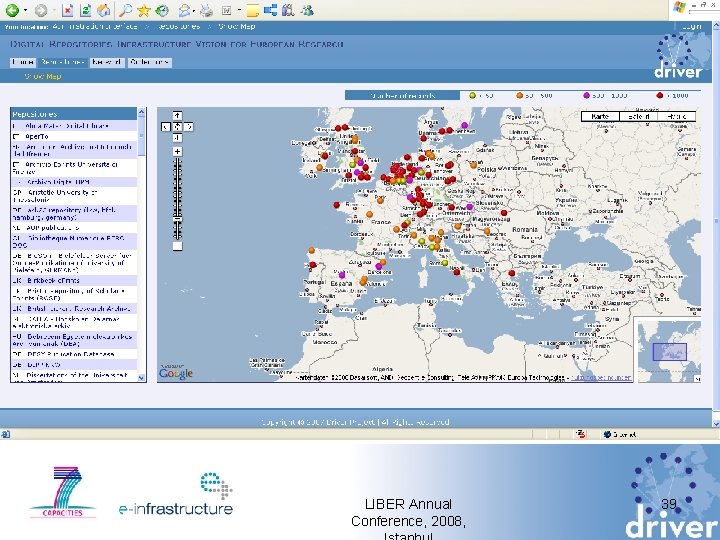Select the yellow Show Map submenu item
This screenshot has width=720, height=540.
click(x=43, y=76)
